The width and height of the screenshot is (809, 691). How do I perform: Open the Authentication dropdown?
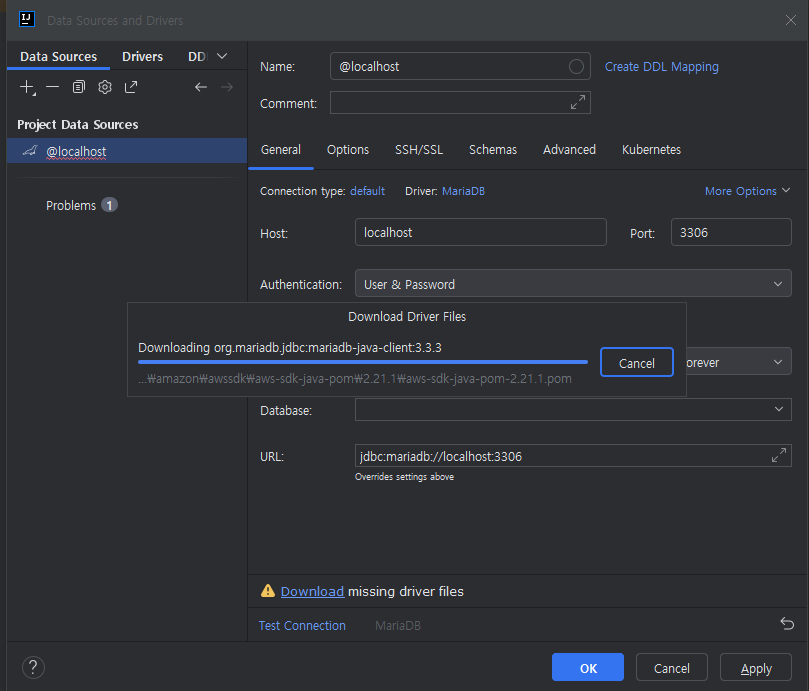573,283
